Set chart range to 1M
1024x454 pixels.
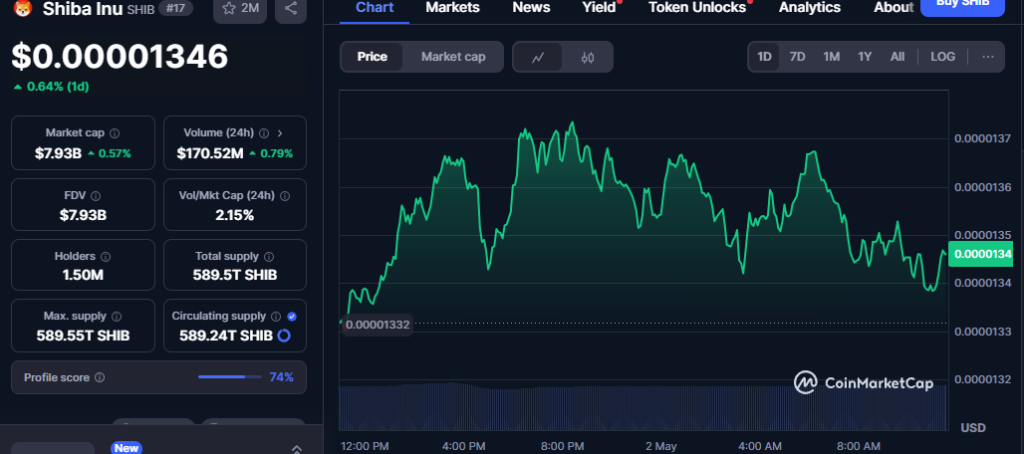pyautogui.click(x=831, y=57)
